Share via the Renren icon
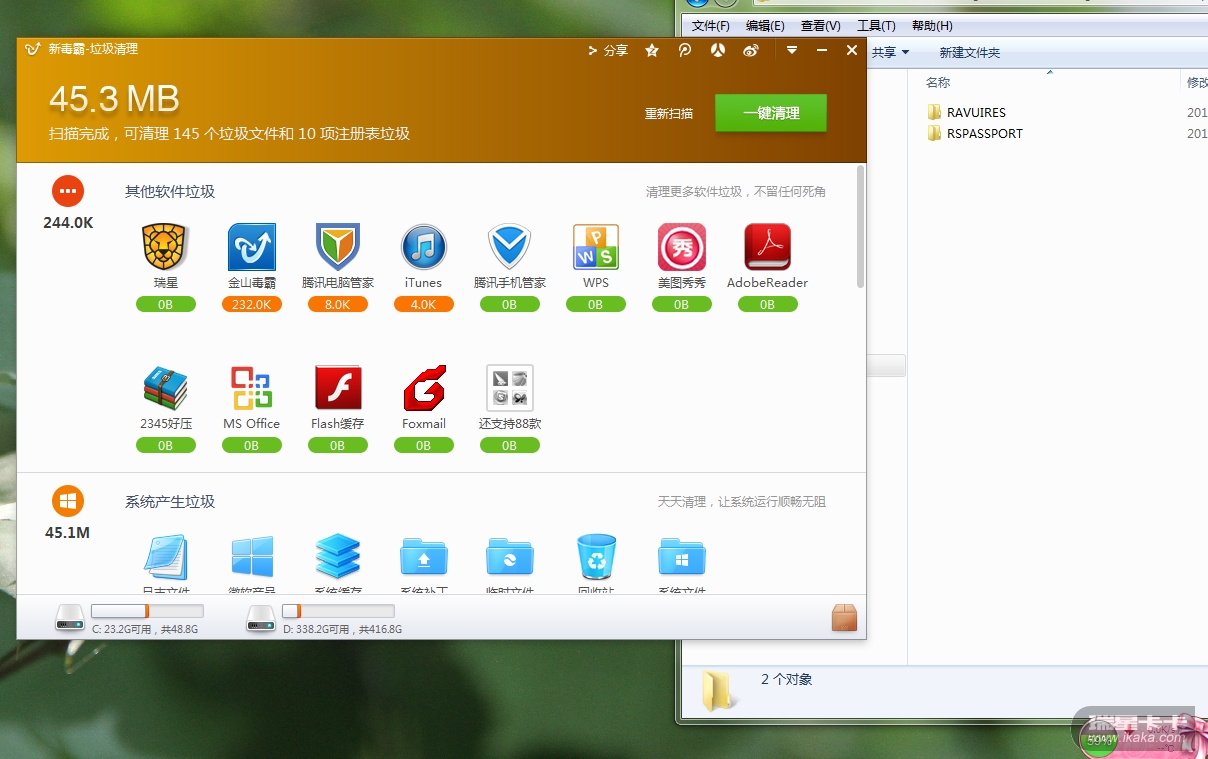The height and width of the screenshot is (759, 1208). [x=718, y=50]
